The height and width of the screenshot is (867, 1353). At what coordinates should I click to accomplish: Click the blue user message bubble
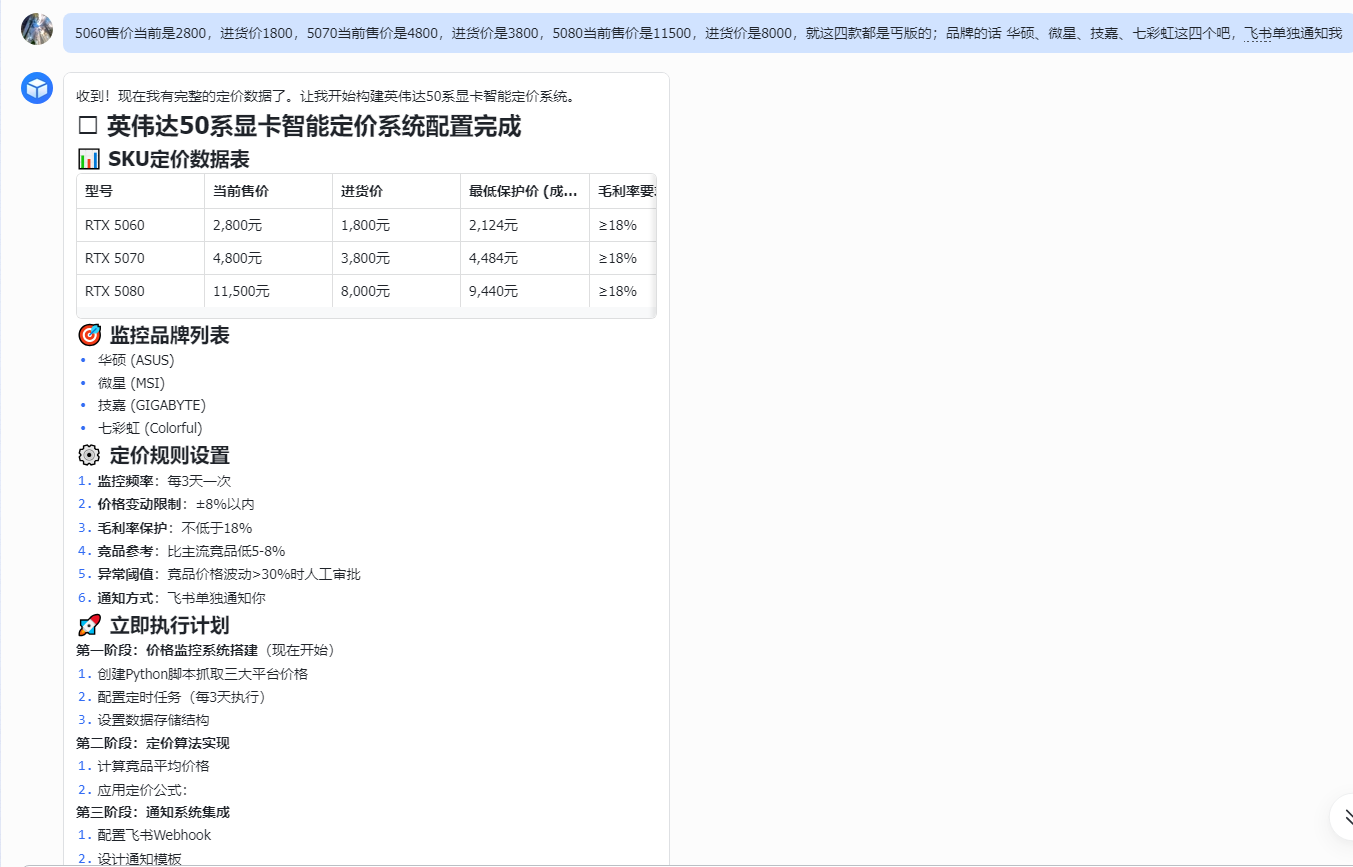pyautogui.click(x=708, y=33)
